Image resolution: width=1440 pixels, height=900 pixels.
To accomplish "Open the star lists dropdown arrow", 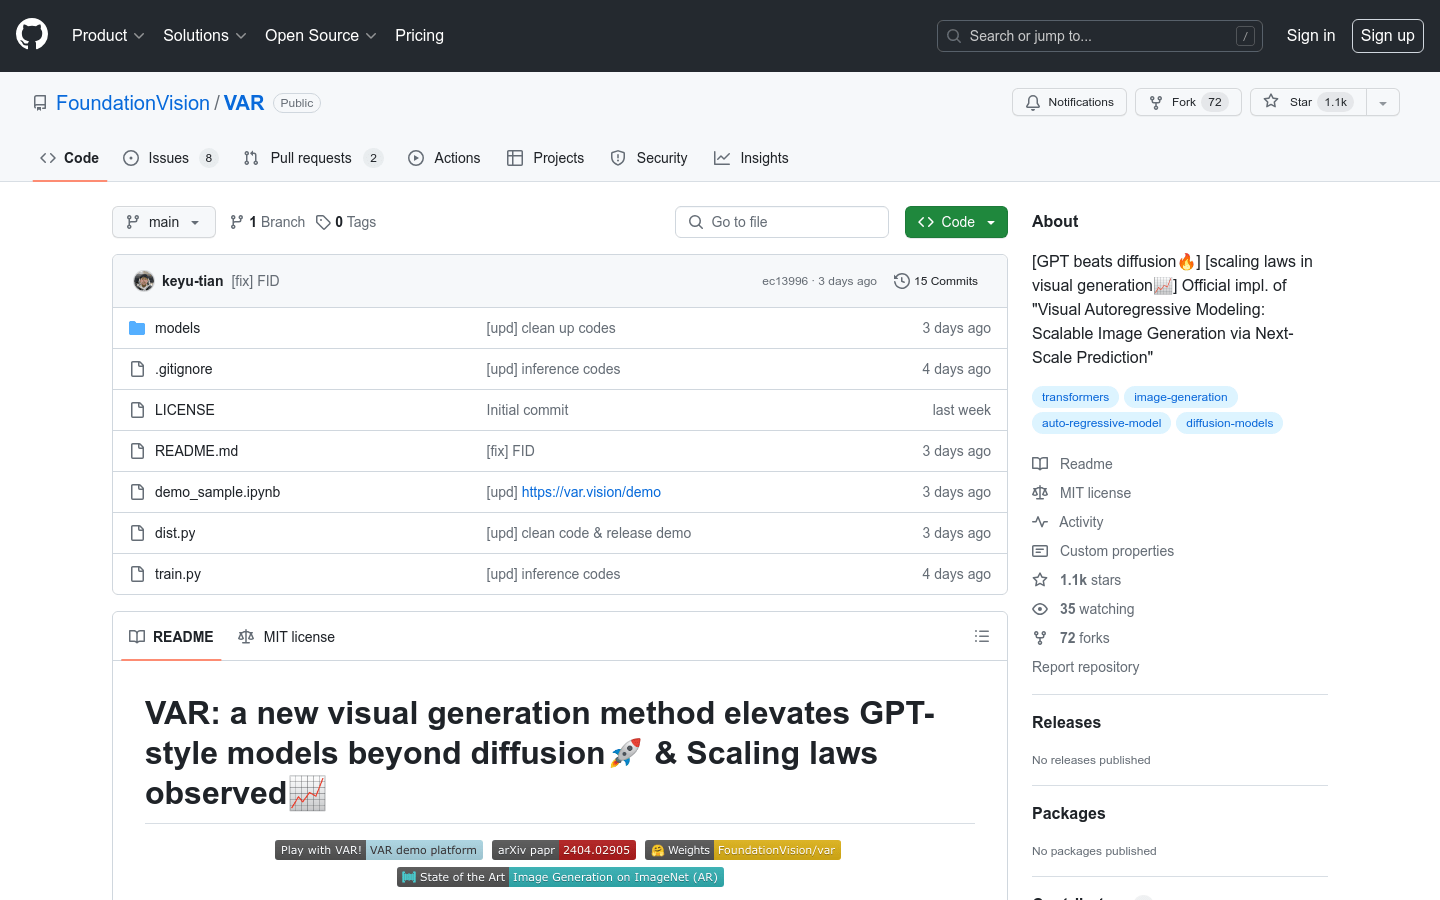I will (1383, 102).
